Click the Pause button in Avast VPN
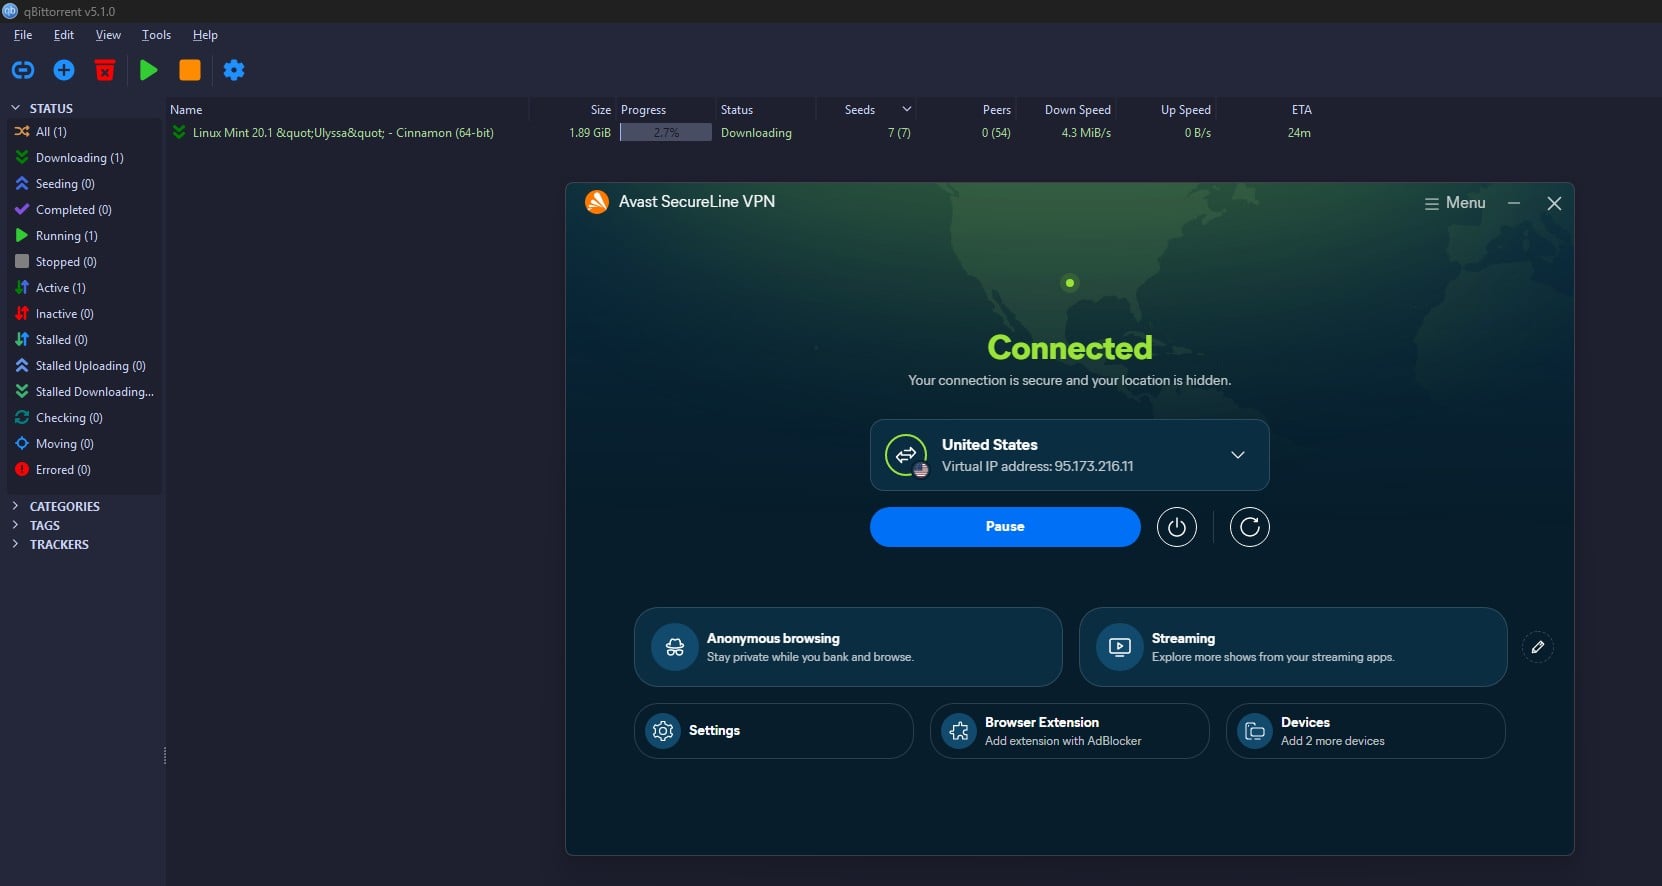Viewport: 1662px width, 886px height. coord(1005,527)
